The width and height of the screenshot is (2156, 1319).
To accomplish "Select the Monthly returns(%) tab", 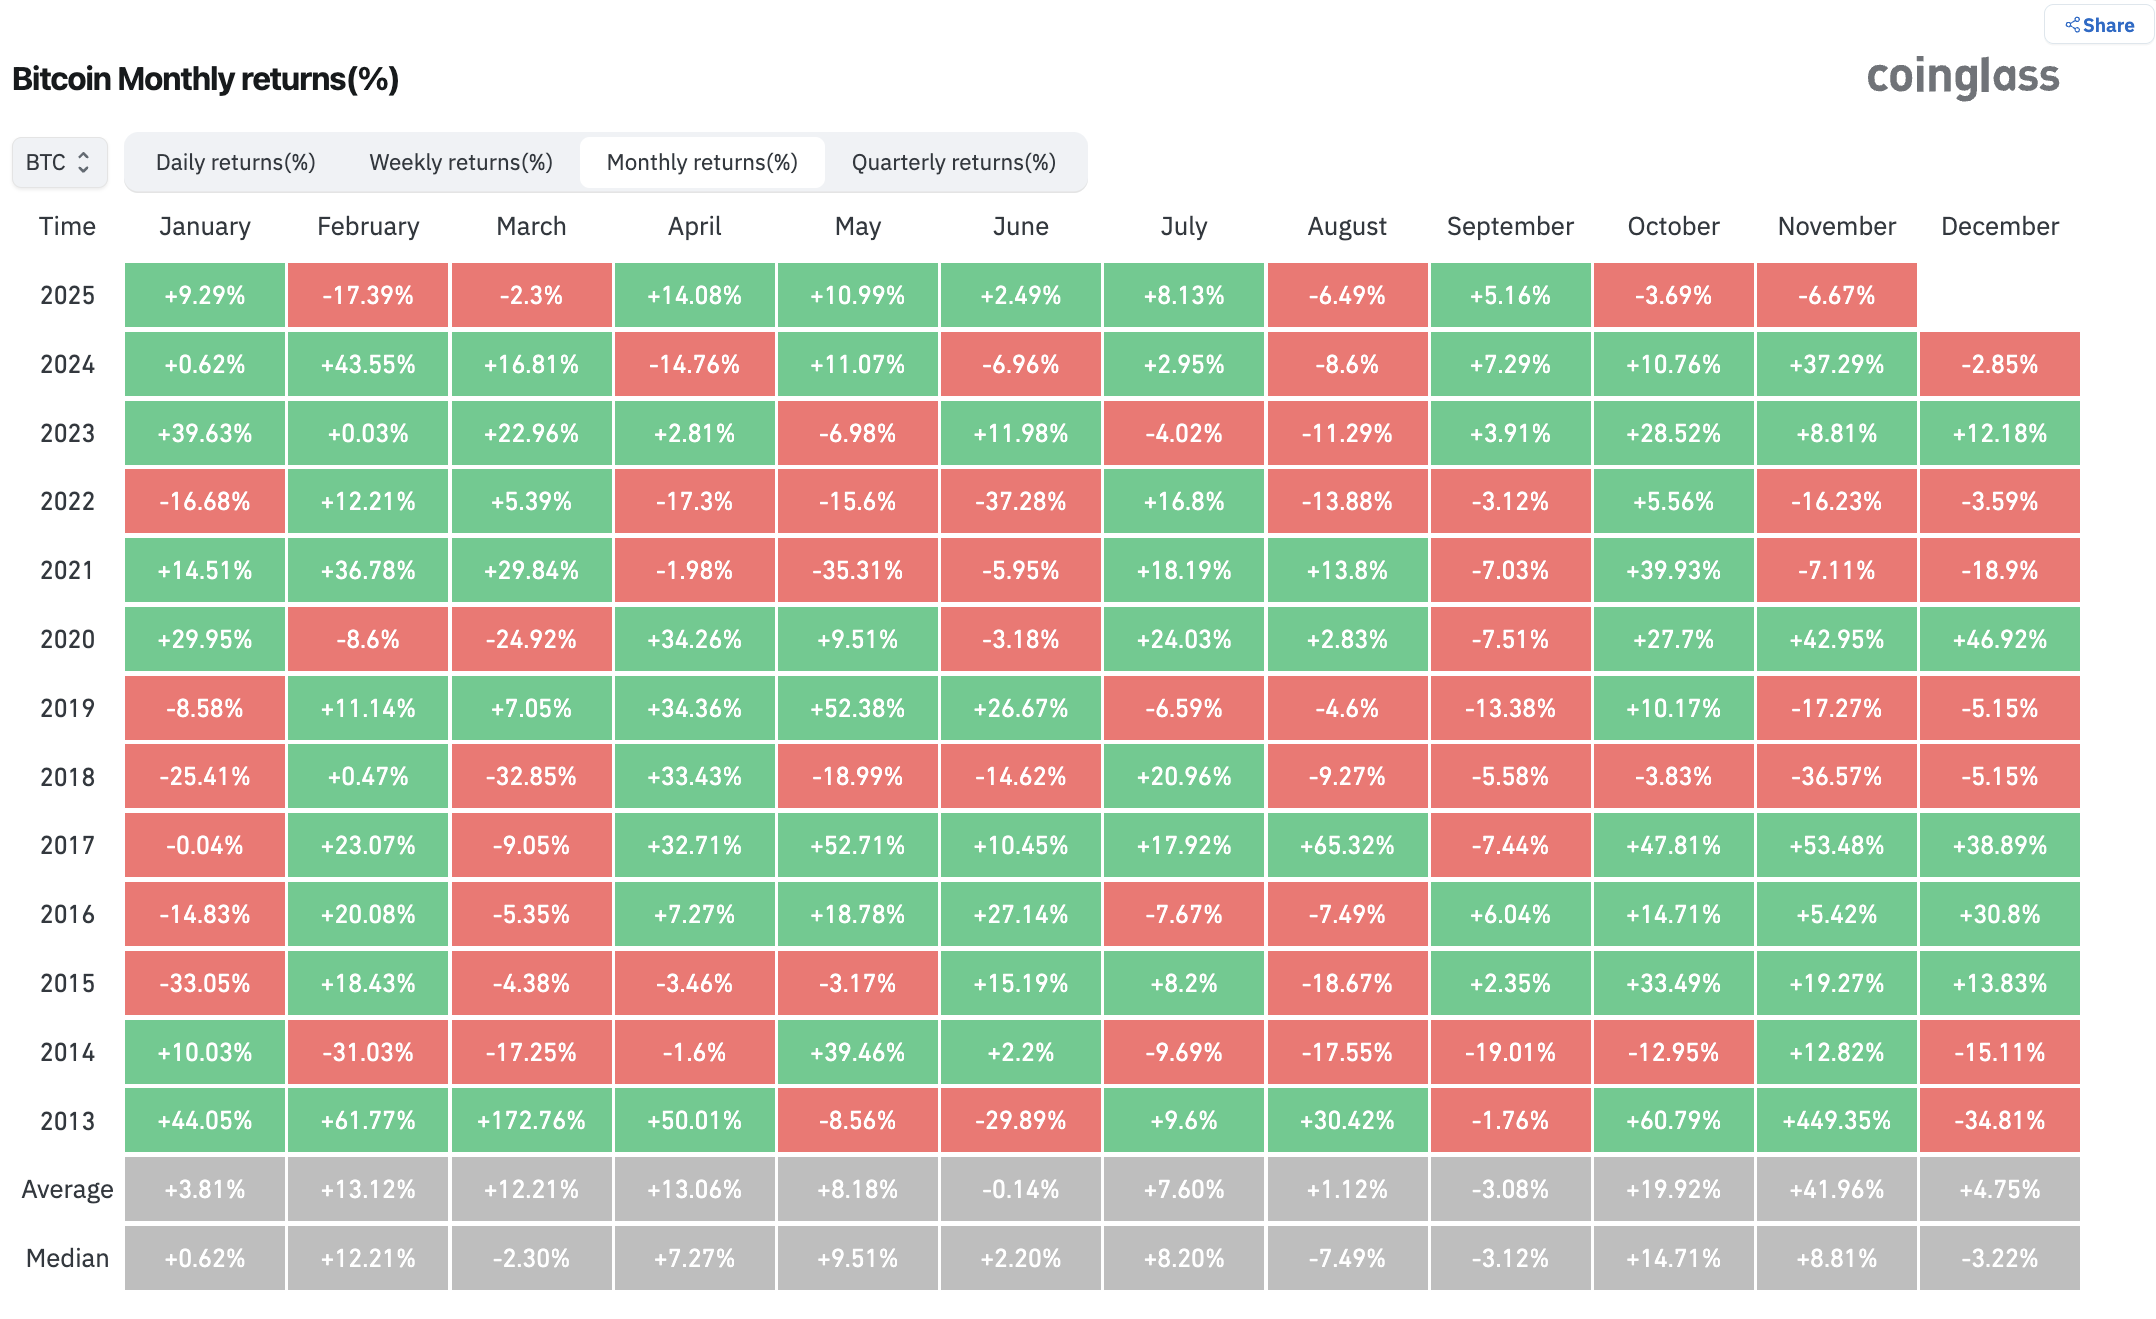I will click(x=702, y=162).
